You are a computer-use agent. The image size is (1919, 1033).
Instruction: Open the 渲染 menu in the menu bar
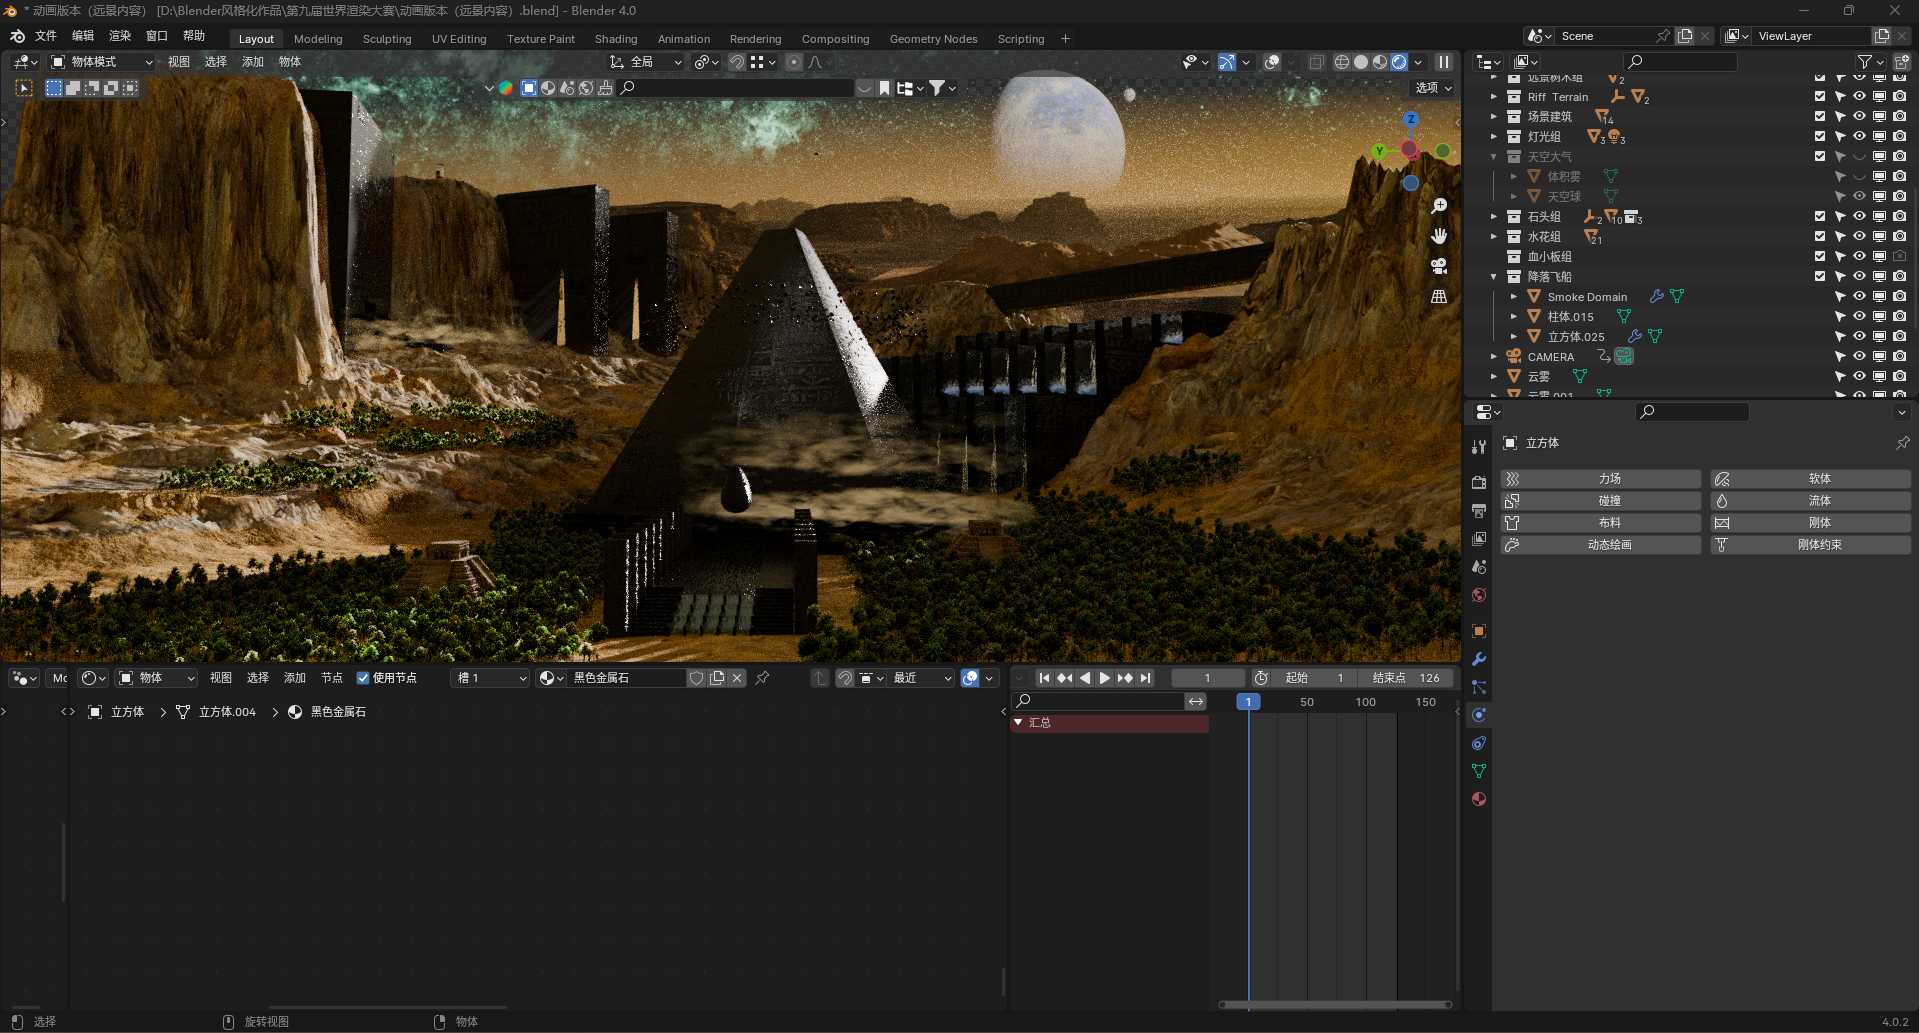(x=119, y=35)
